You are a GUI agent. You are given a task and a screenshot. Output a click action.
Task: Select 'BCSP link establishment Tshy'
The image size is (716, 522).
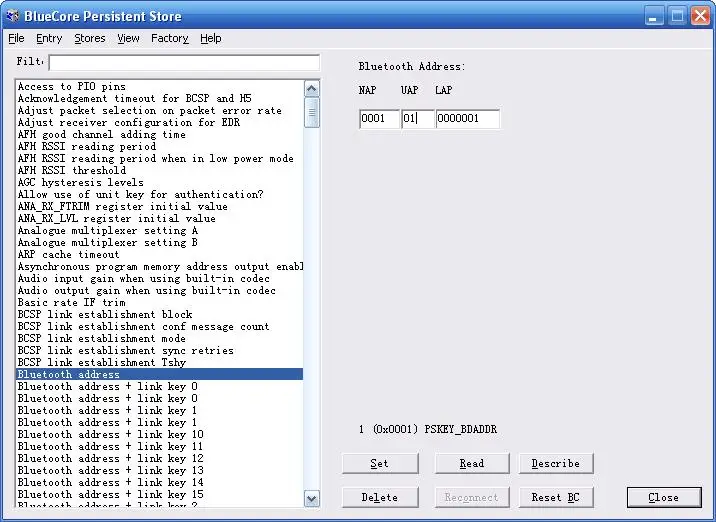pyautogui.click(x=159, y=362)
